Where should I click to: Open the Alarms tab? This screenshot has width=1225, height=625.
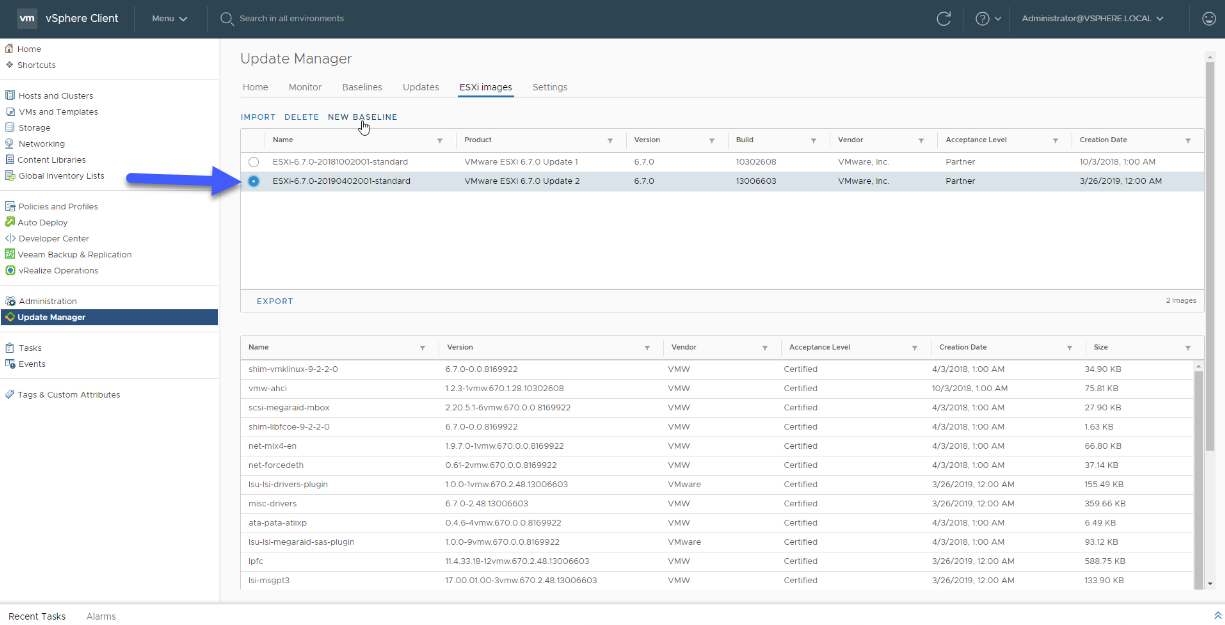coord(101,616)
